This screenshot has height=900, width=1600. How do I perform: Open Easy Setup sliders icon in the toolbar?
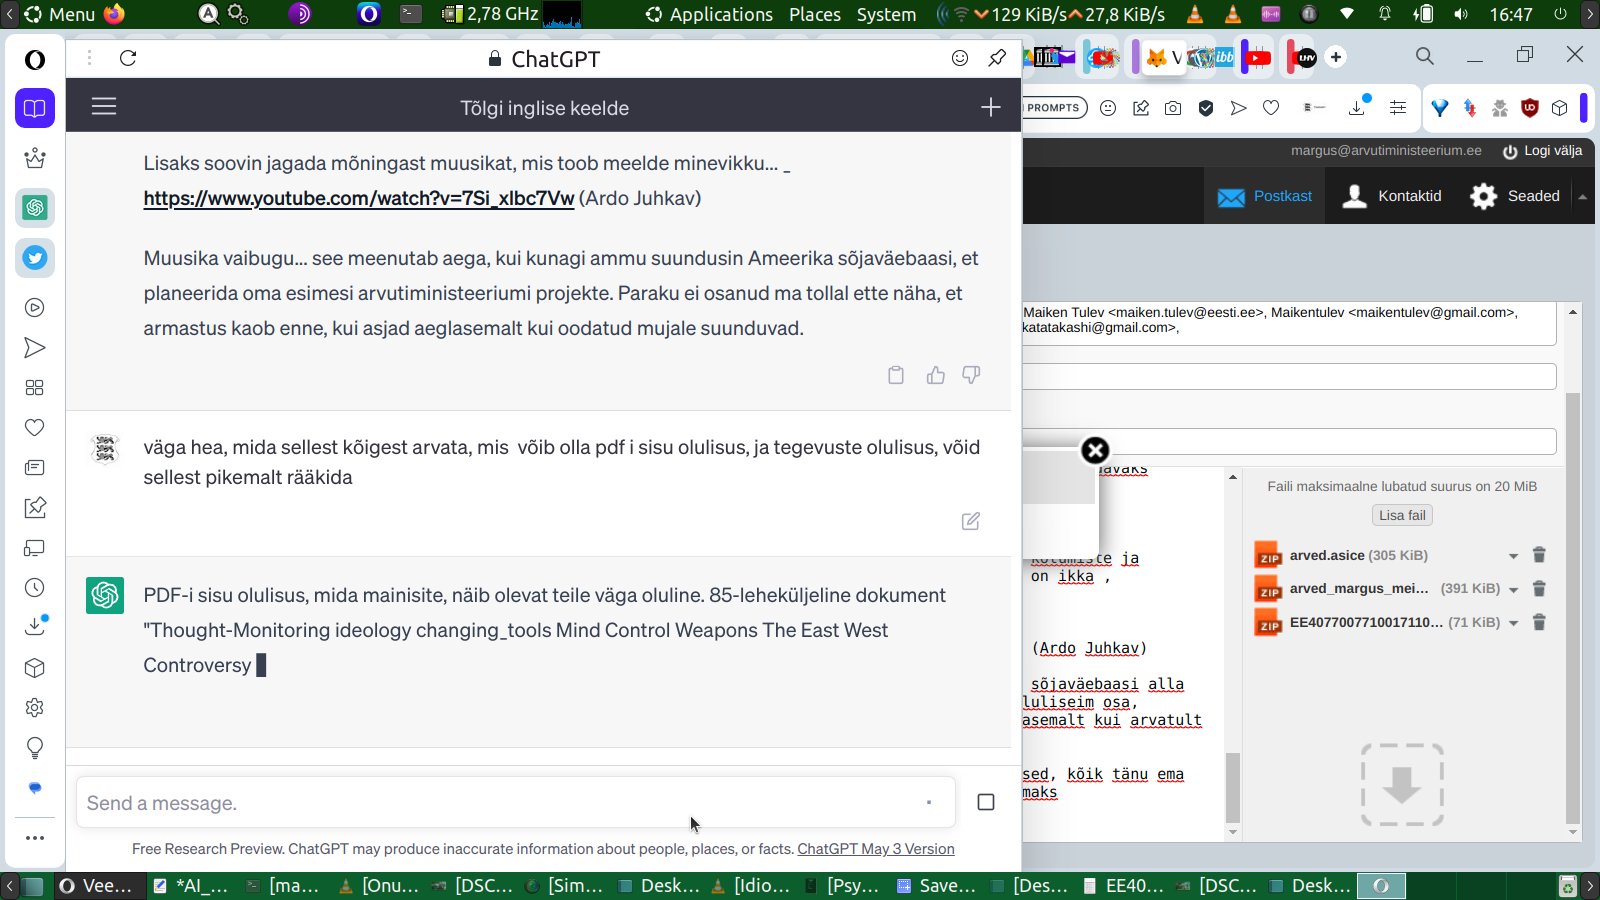(1398, 108)
